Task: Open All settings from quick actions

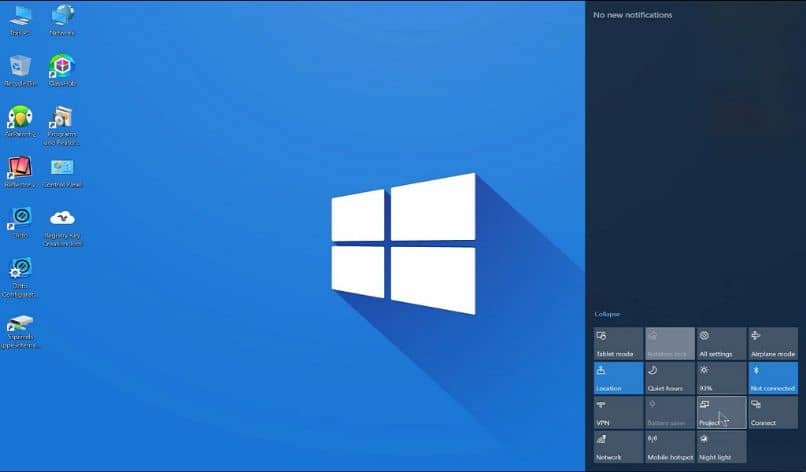Action: 721,344
